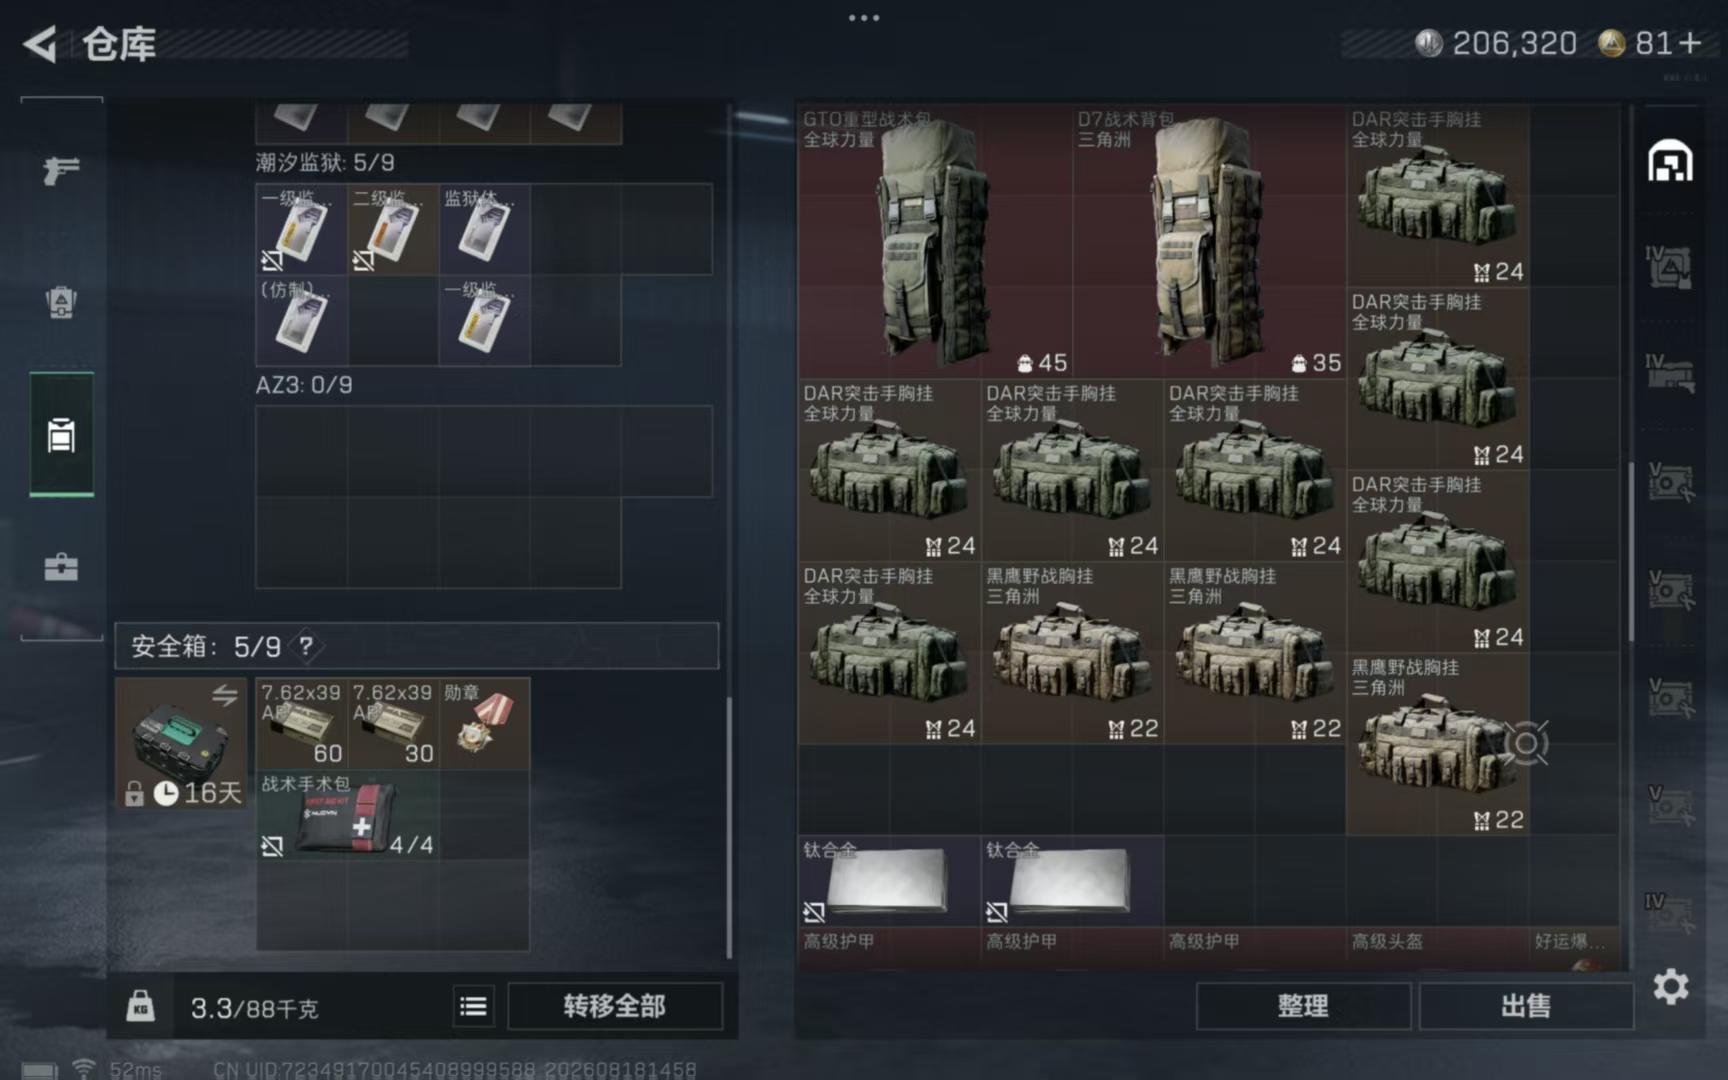Open the IV container tab with triangle symbol

click(x=1669, y=267)
